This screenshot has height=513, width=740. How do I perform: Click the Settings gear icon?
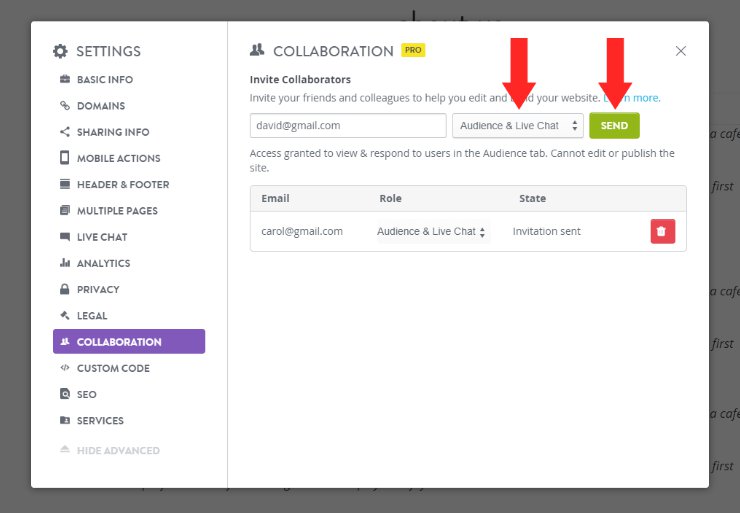tap(60, 51)
